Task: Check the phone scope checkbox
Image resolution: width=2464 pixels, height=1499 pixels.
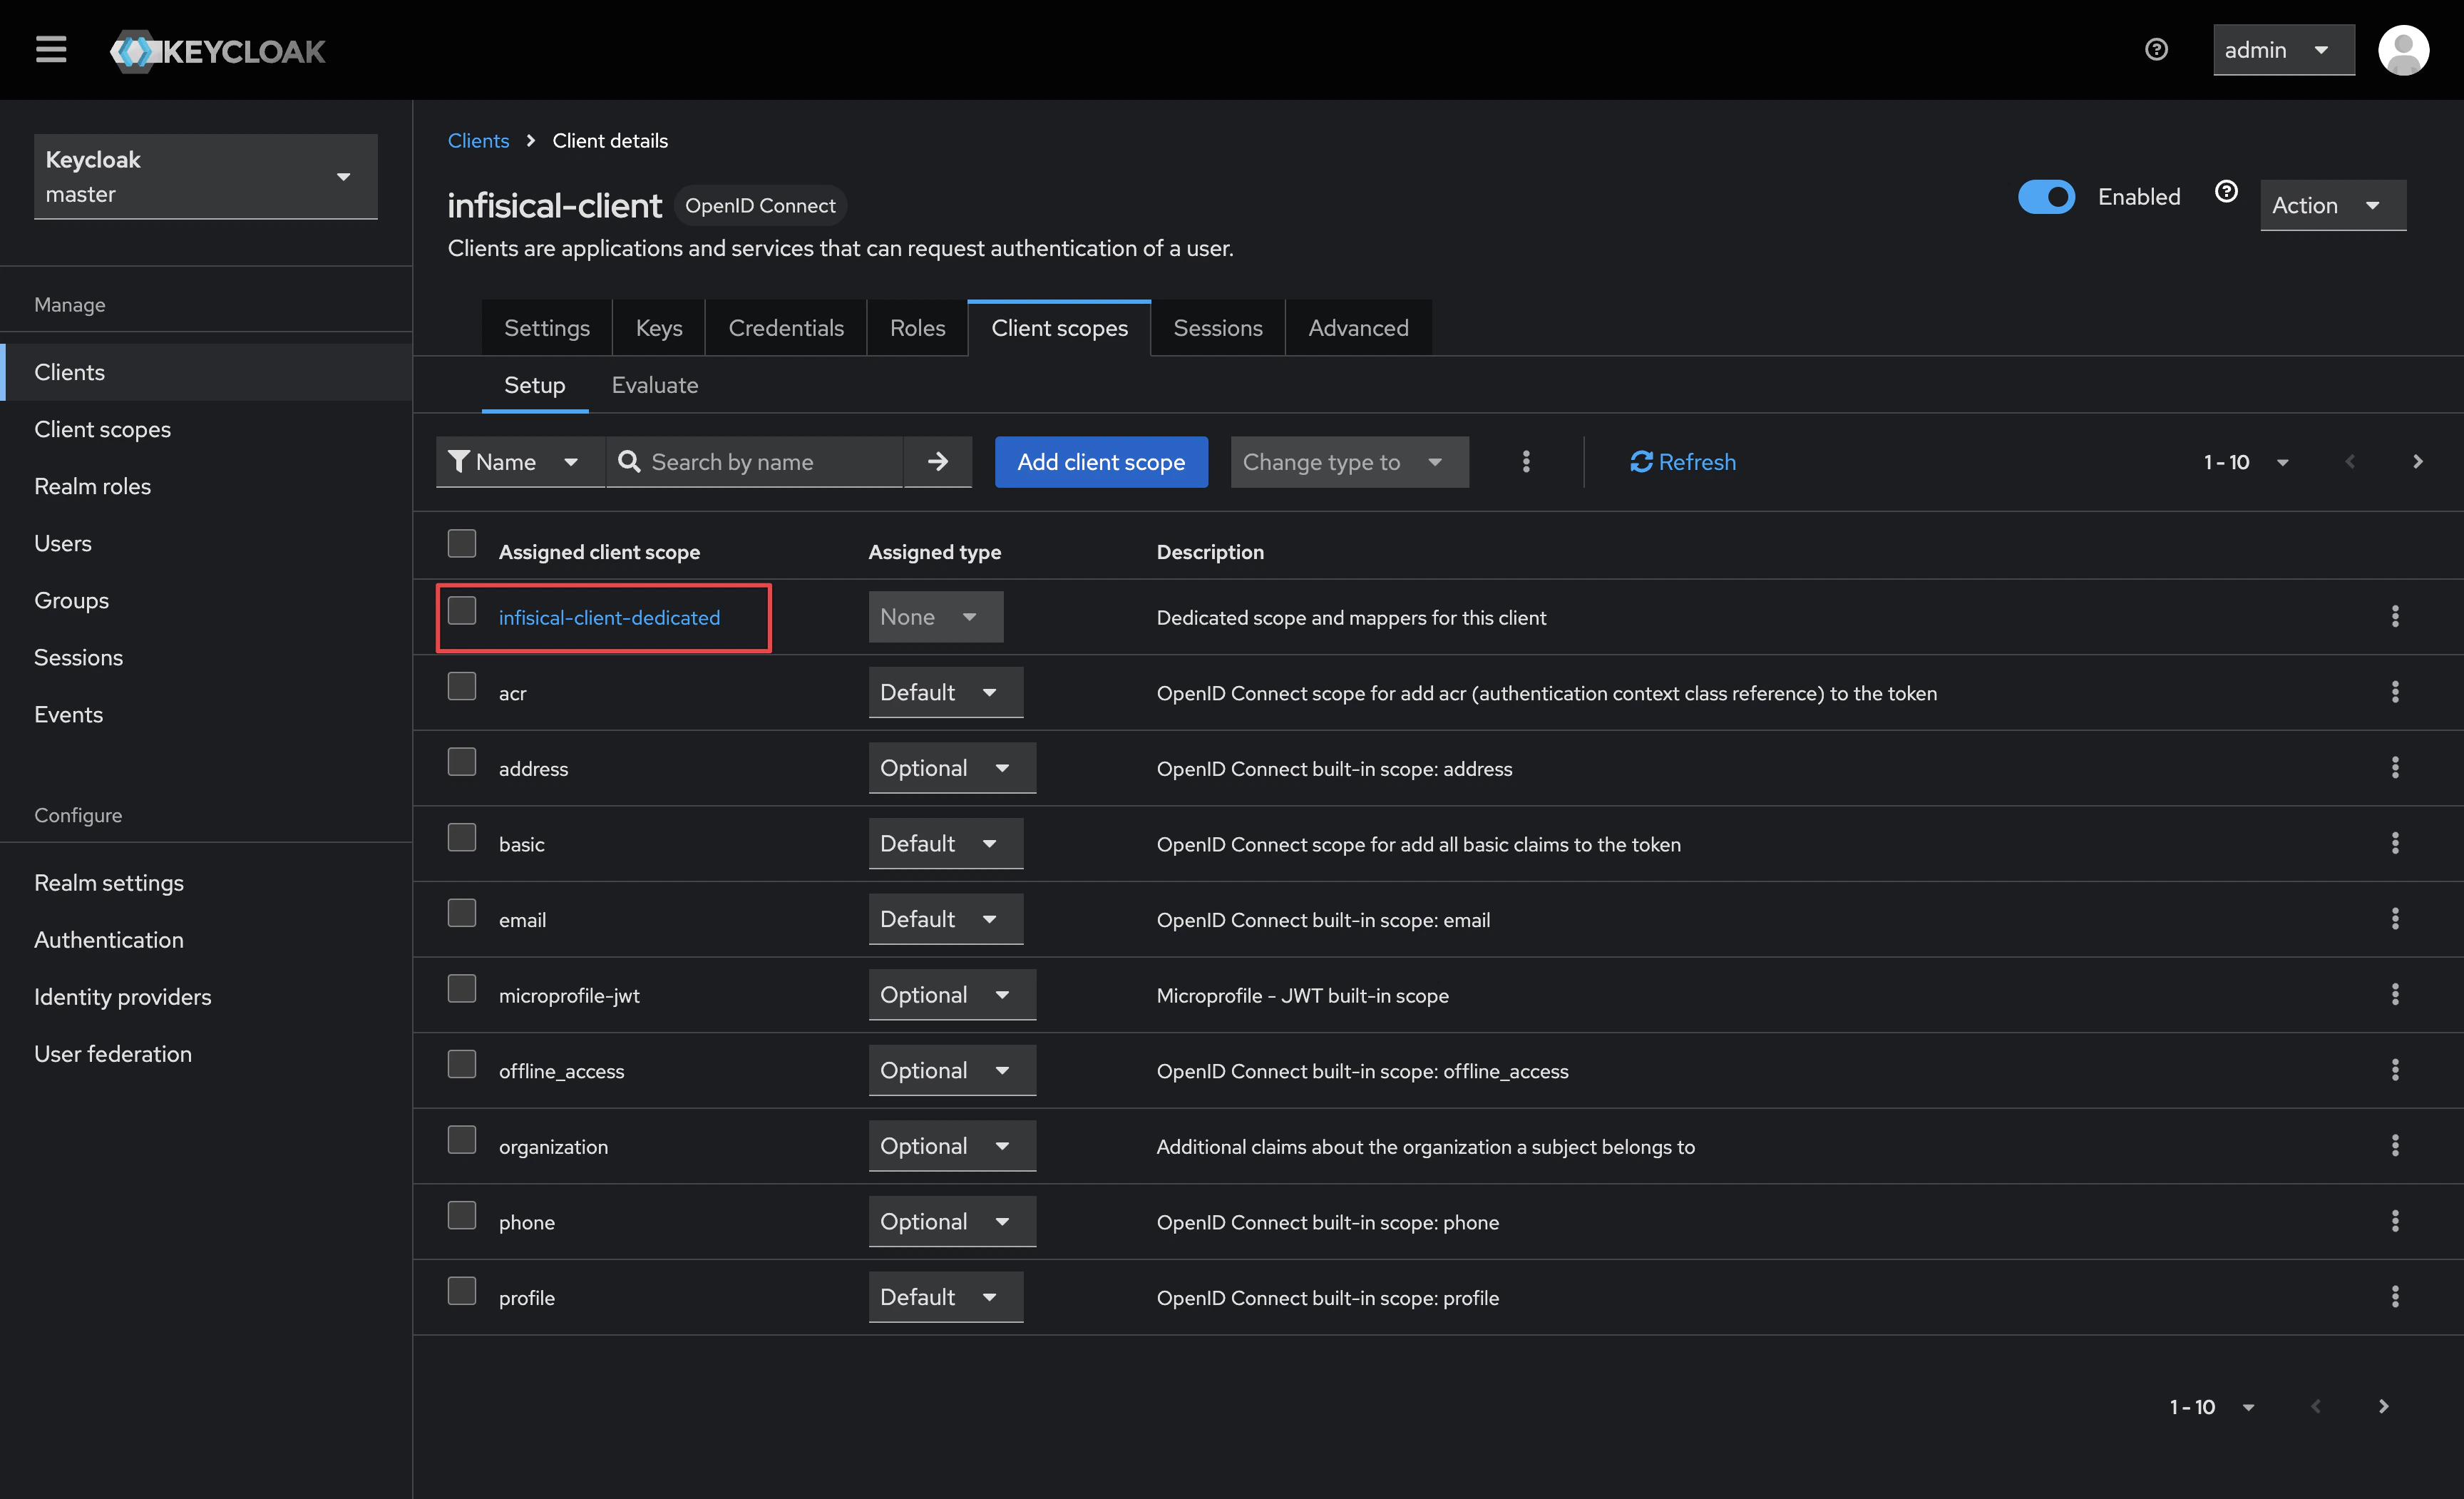Action: click(462, 1215)
